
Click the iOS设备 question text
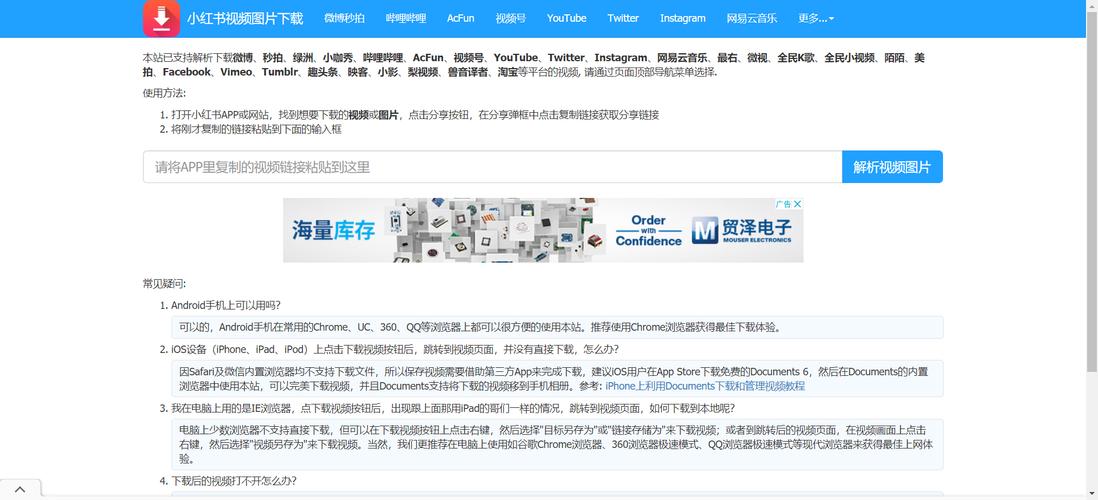tap(395, 349)
